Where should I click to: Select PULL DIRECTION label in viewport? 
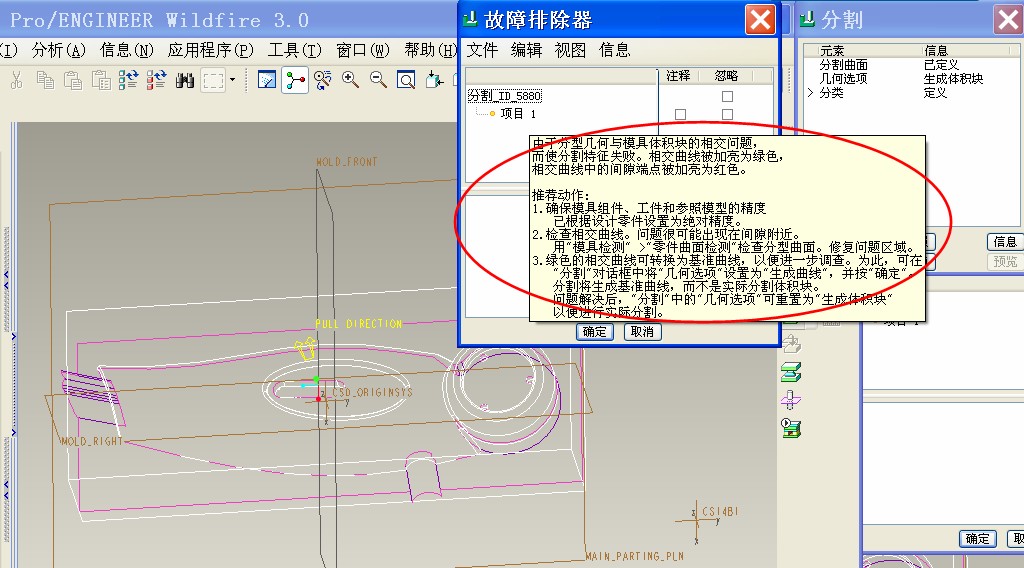coord(359,324)
